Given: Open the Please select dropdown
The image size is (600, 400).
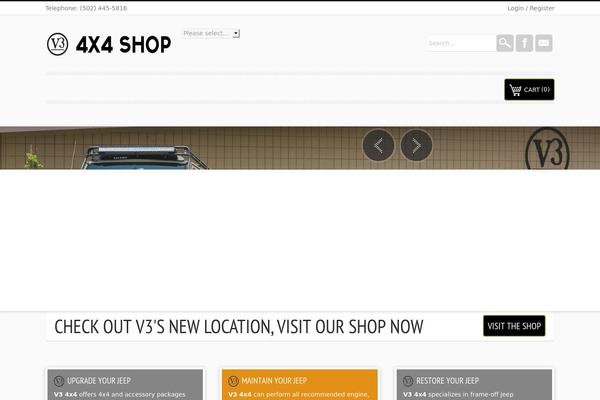Looking at the screenshot, I should click(x=211, y=33).
